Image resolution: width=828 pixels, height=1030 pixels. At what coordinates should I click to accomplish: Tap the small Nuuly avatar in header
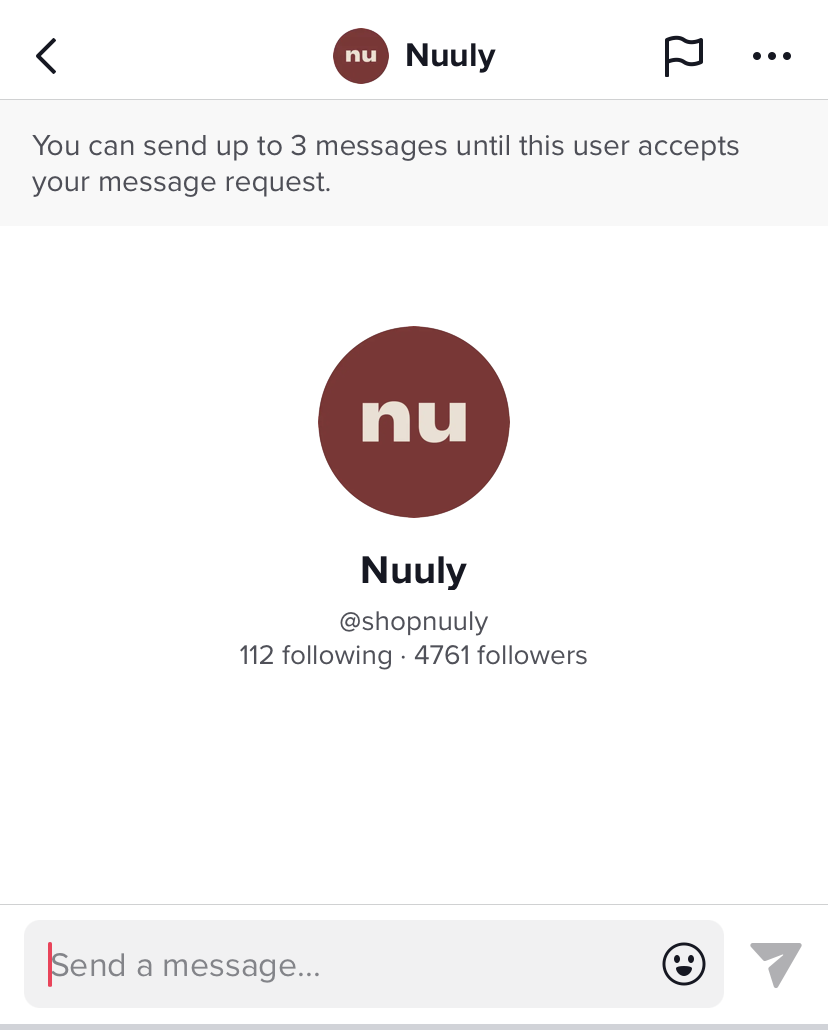[360, 56]
